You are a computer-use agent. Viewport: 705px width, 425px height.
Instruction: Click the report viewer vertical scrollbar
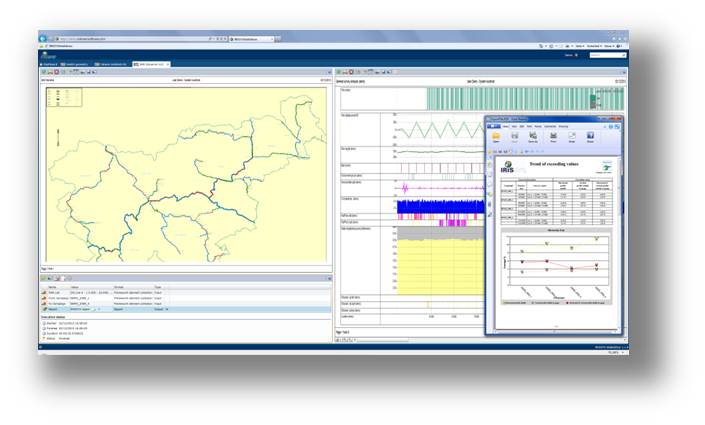tap(620, 243)
